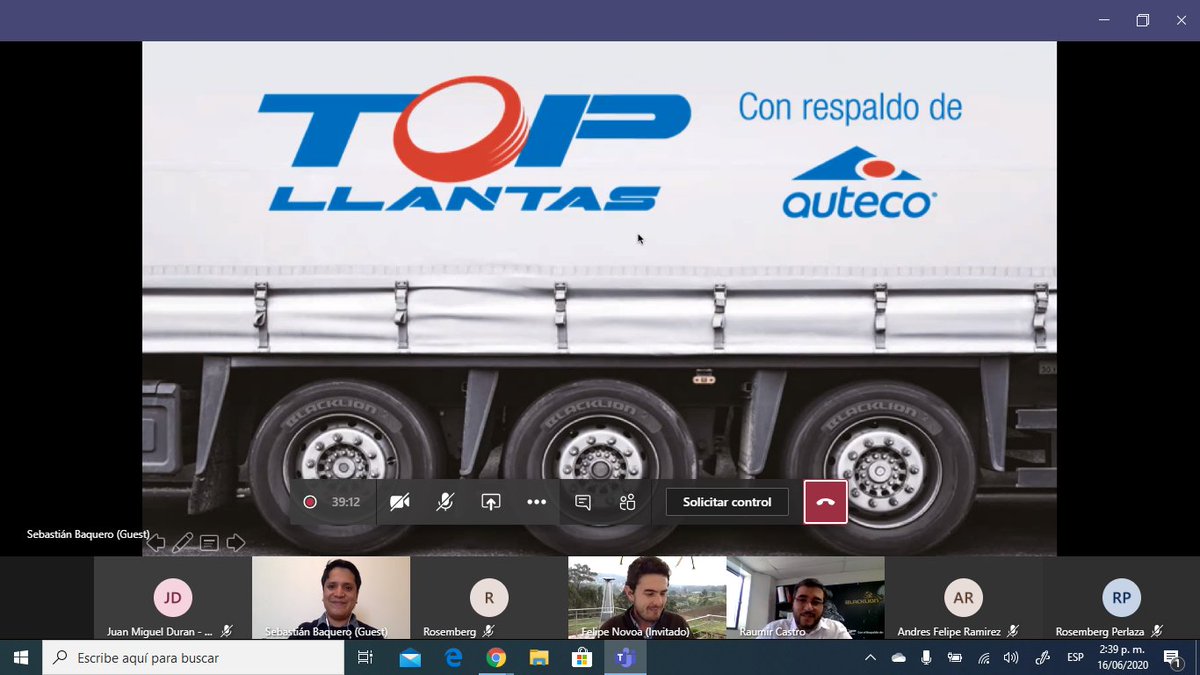Open the more actions ellipsis menu

[x=537, y=502]
